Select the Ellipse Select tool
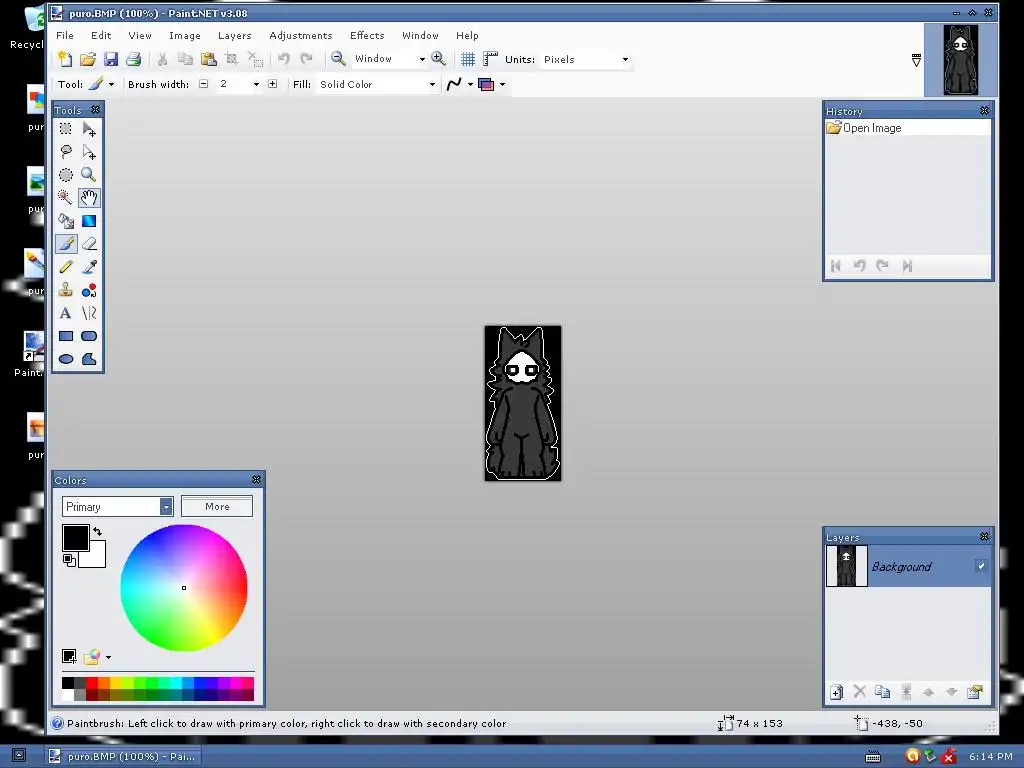 tap(66, 174)
